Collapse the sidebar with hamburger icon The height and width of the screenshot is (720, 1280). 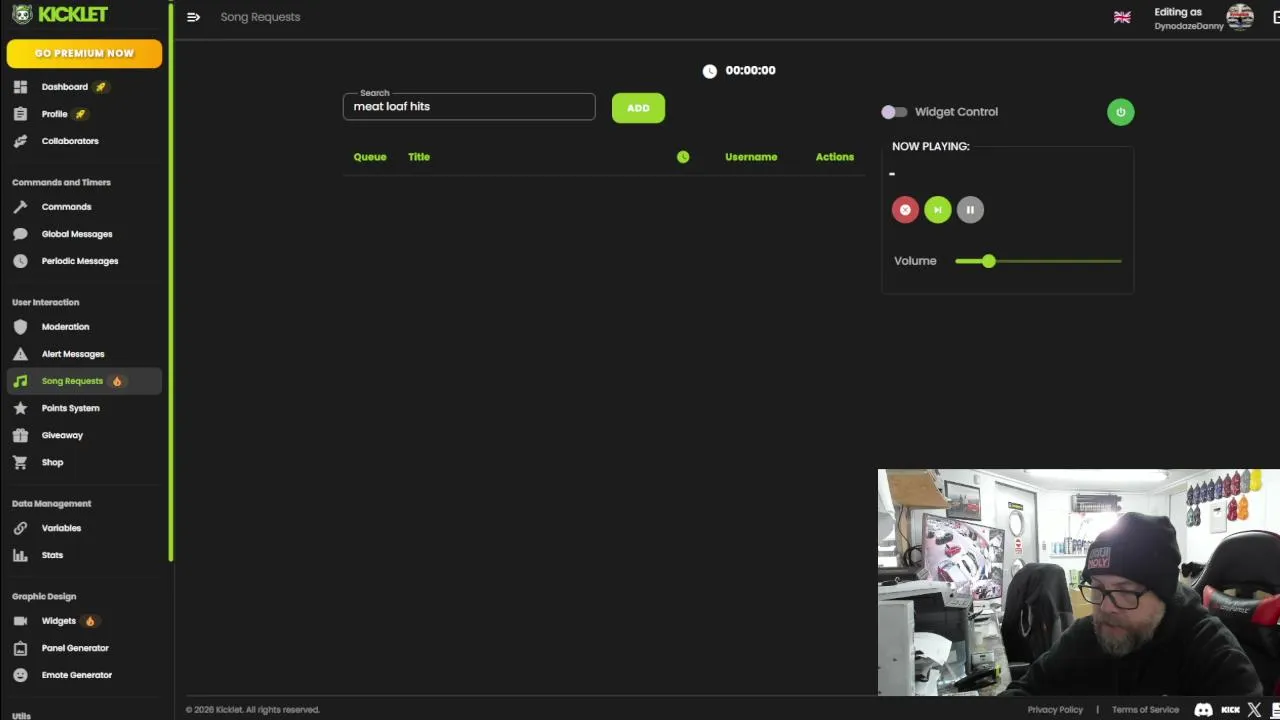point(193,17)
